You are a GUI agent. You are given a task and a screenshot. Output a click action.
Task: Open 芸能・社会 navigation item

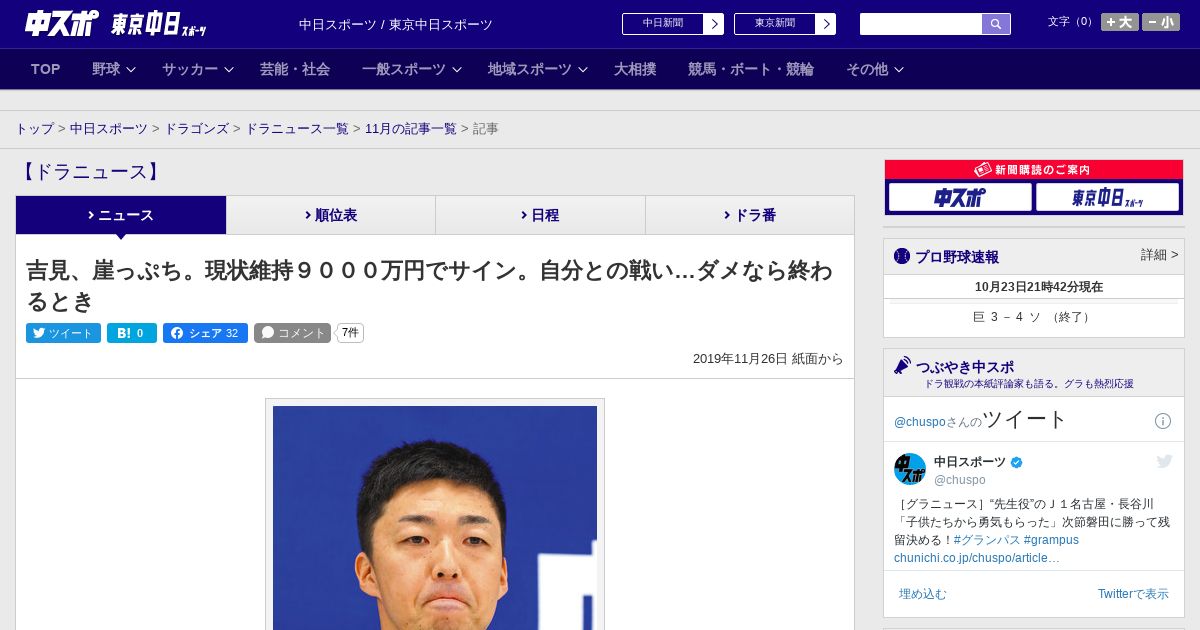tap(295, 69)
